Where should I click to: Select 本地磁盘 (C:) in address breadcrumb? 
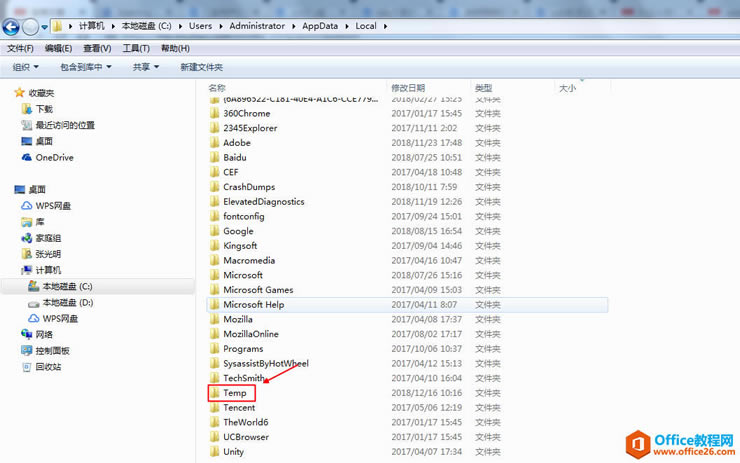click(147, 26)
